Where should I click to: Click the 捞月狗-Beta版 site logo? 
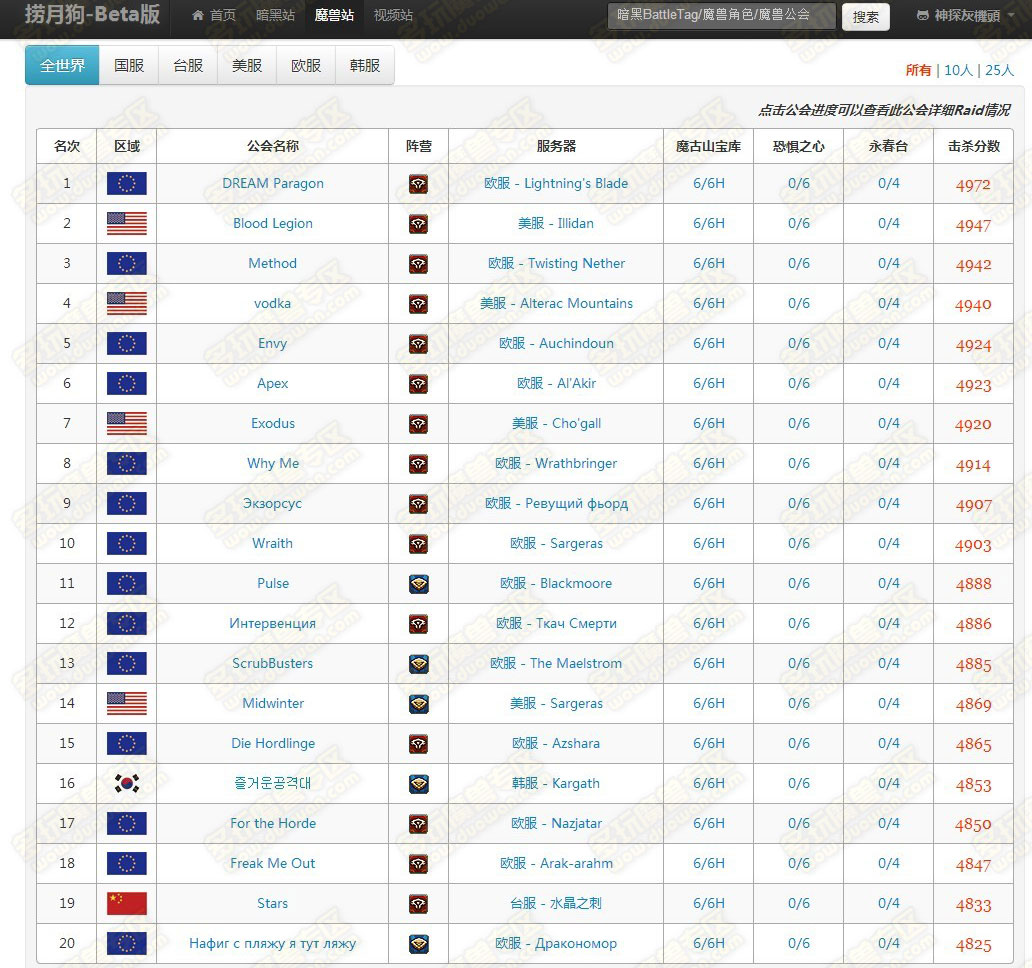pyautogui.click(x=92, y=14)
